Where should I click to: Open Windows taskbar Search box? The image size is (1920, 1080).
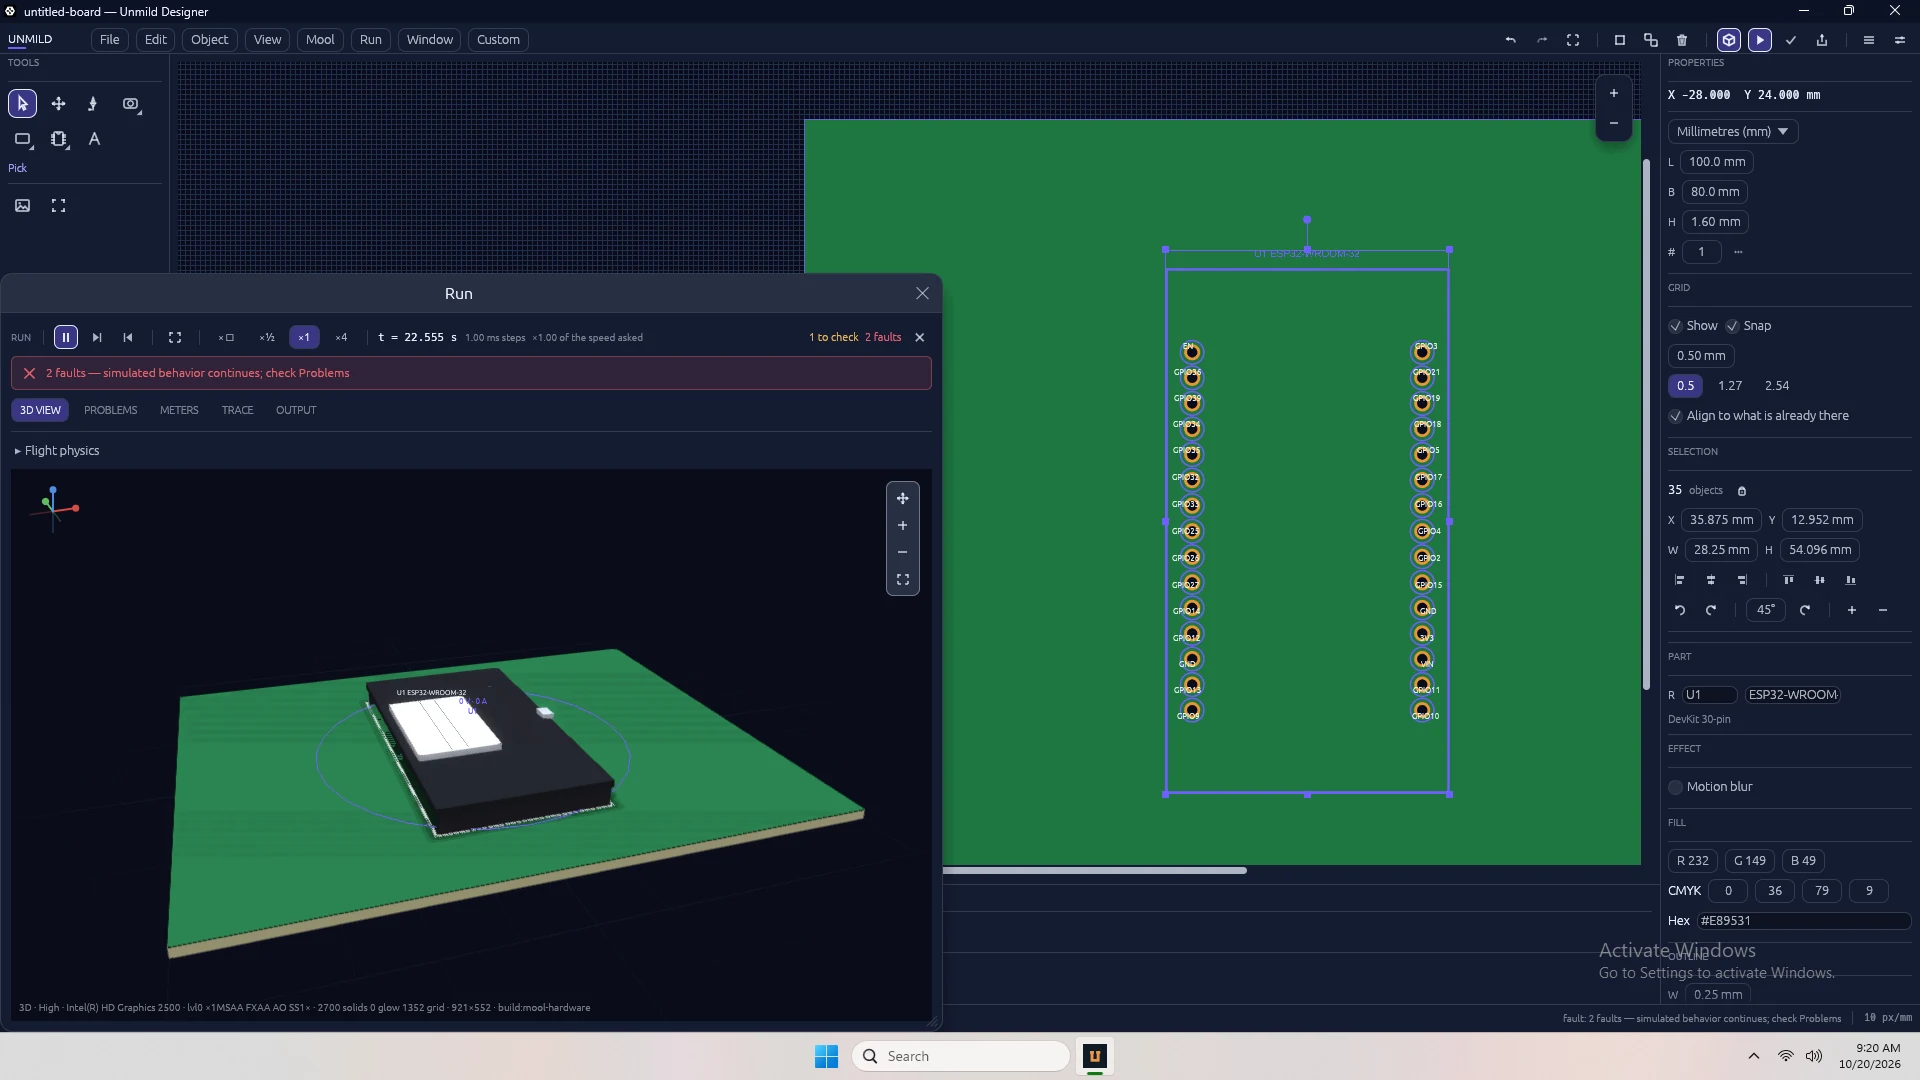(x=960, y=1057)
